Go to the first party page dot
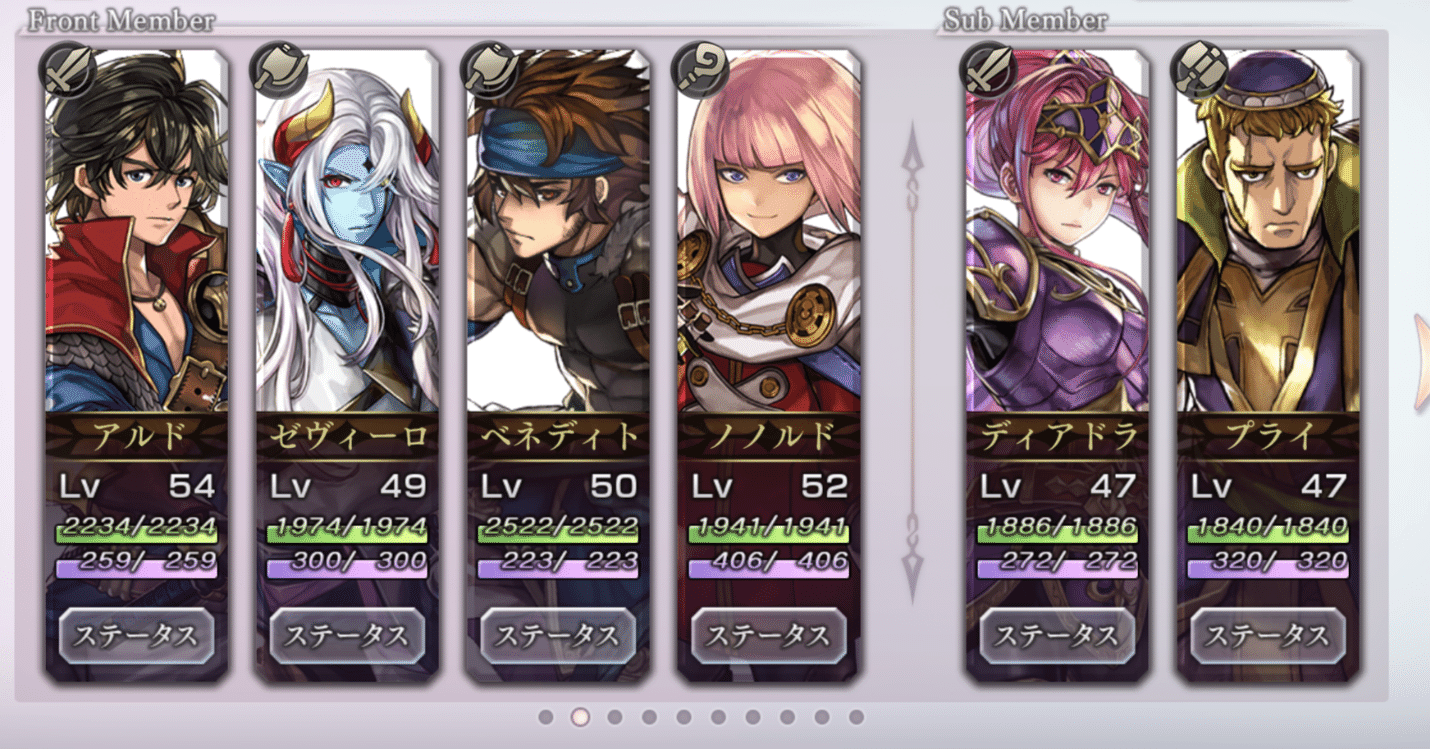1430x749 pixels. click(x=545, y=717)
